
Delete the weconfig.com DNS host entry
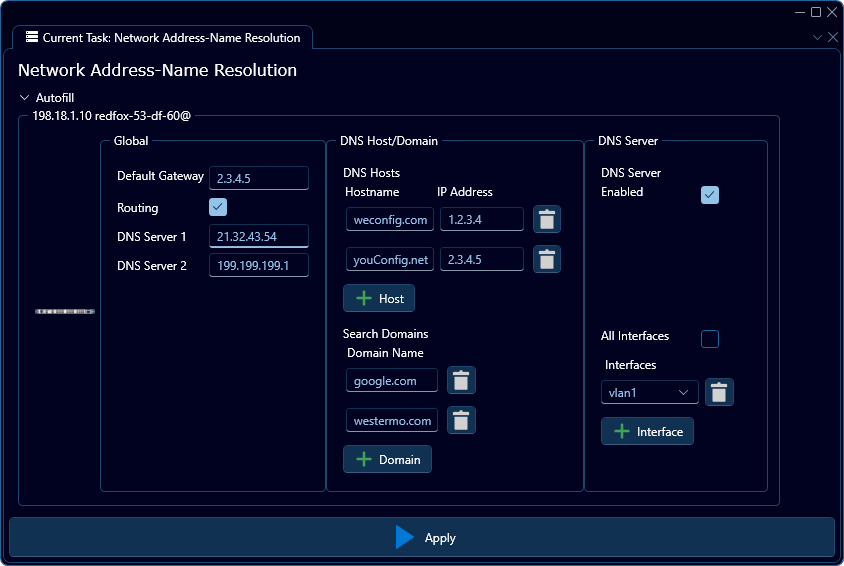(546, 219)
